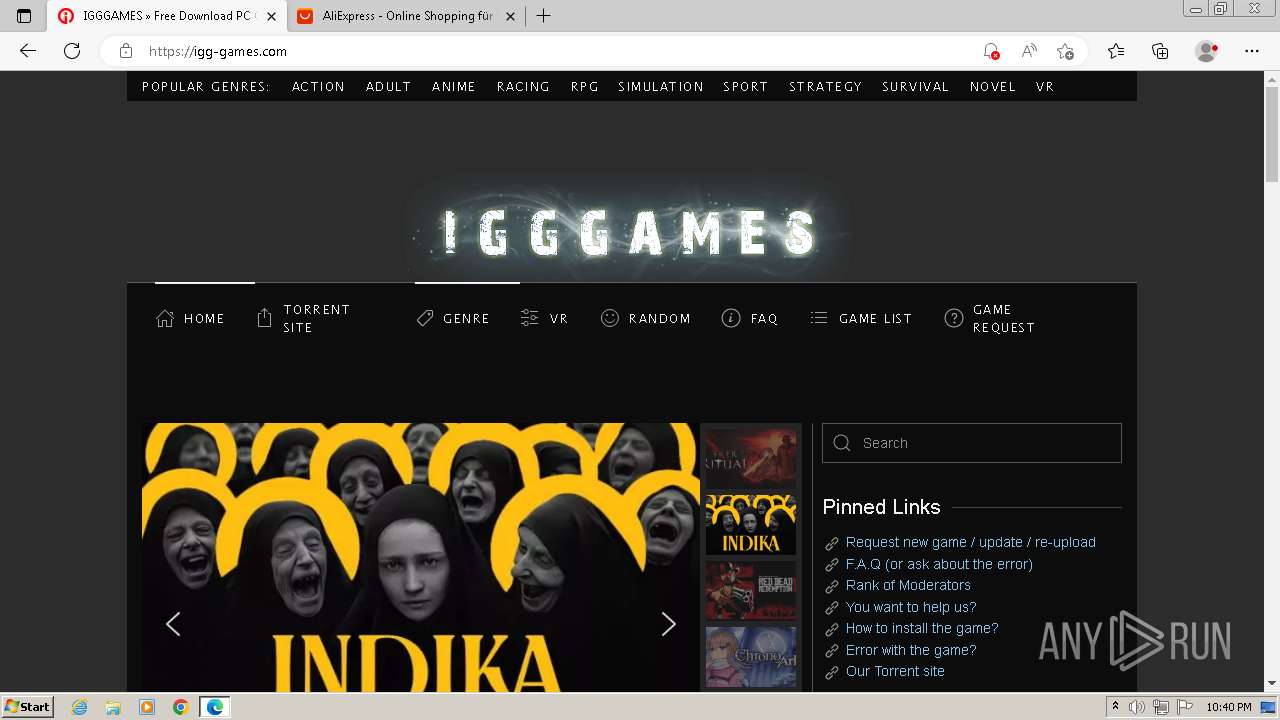The width and height of the screenshot is (1280, 720).
Task: Open F.A.Q (or ask about the error)
Action: 939,564
